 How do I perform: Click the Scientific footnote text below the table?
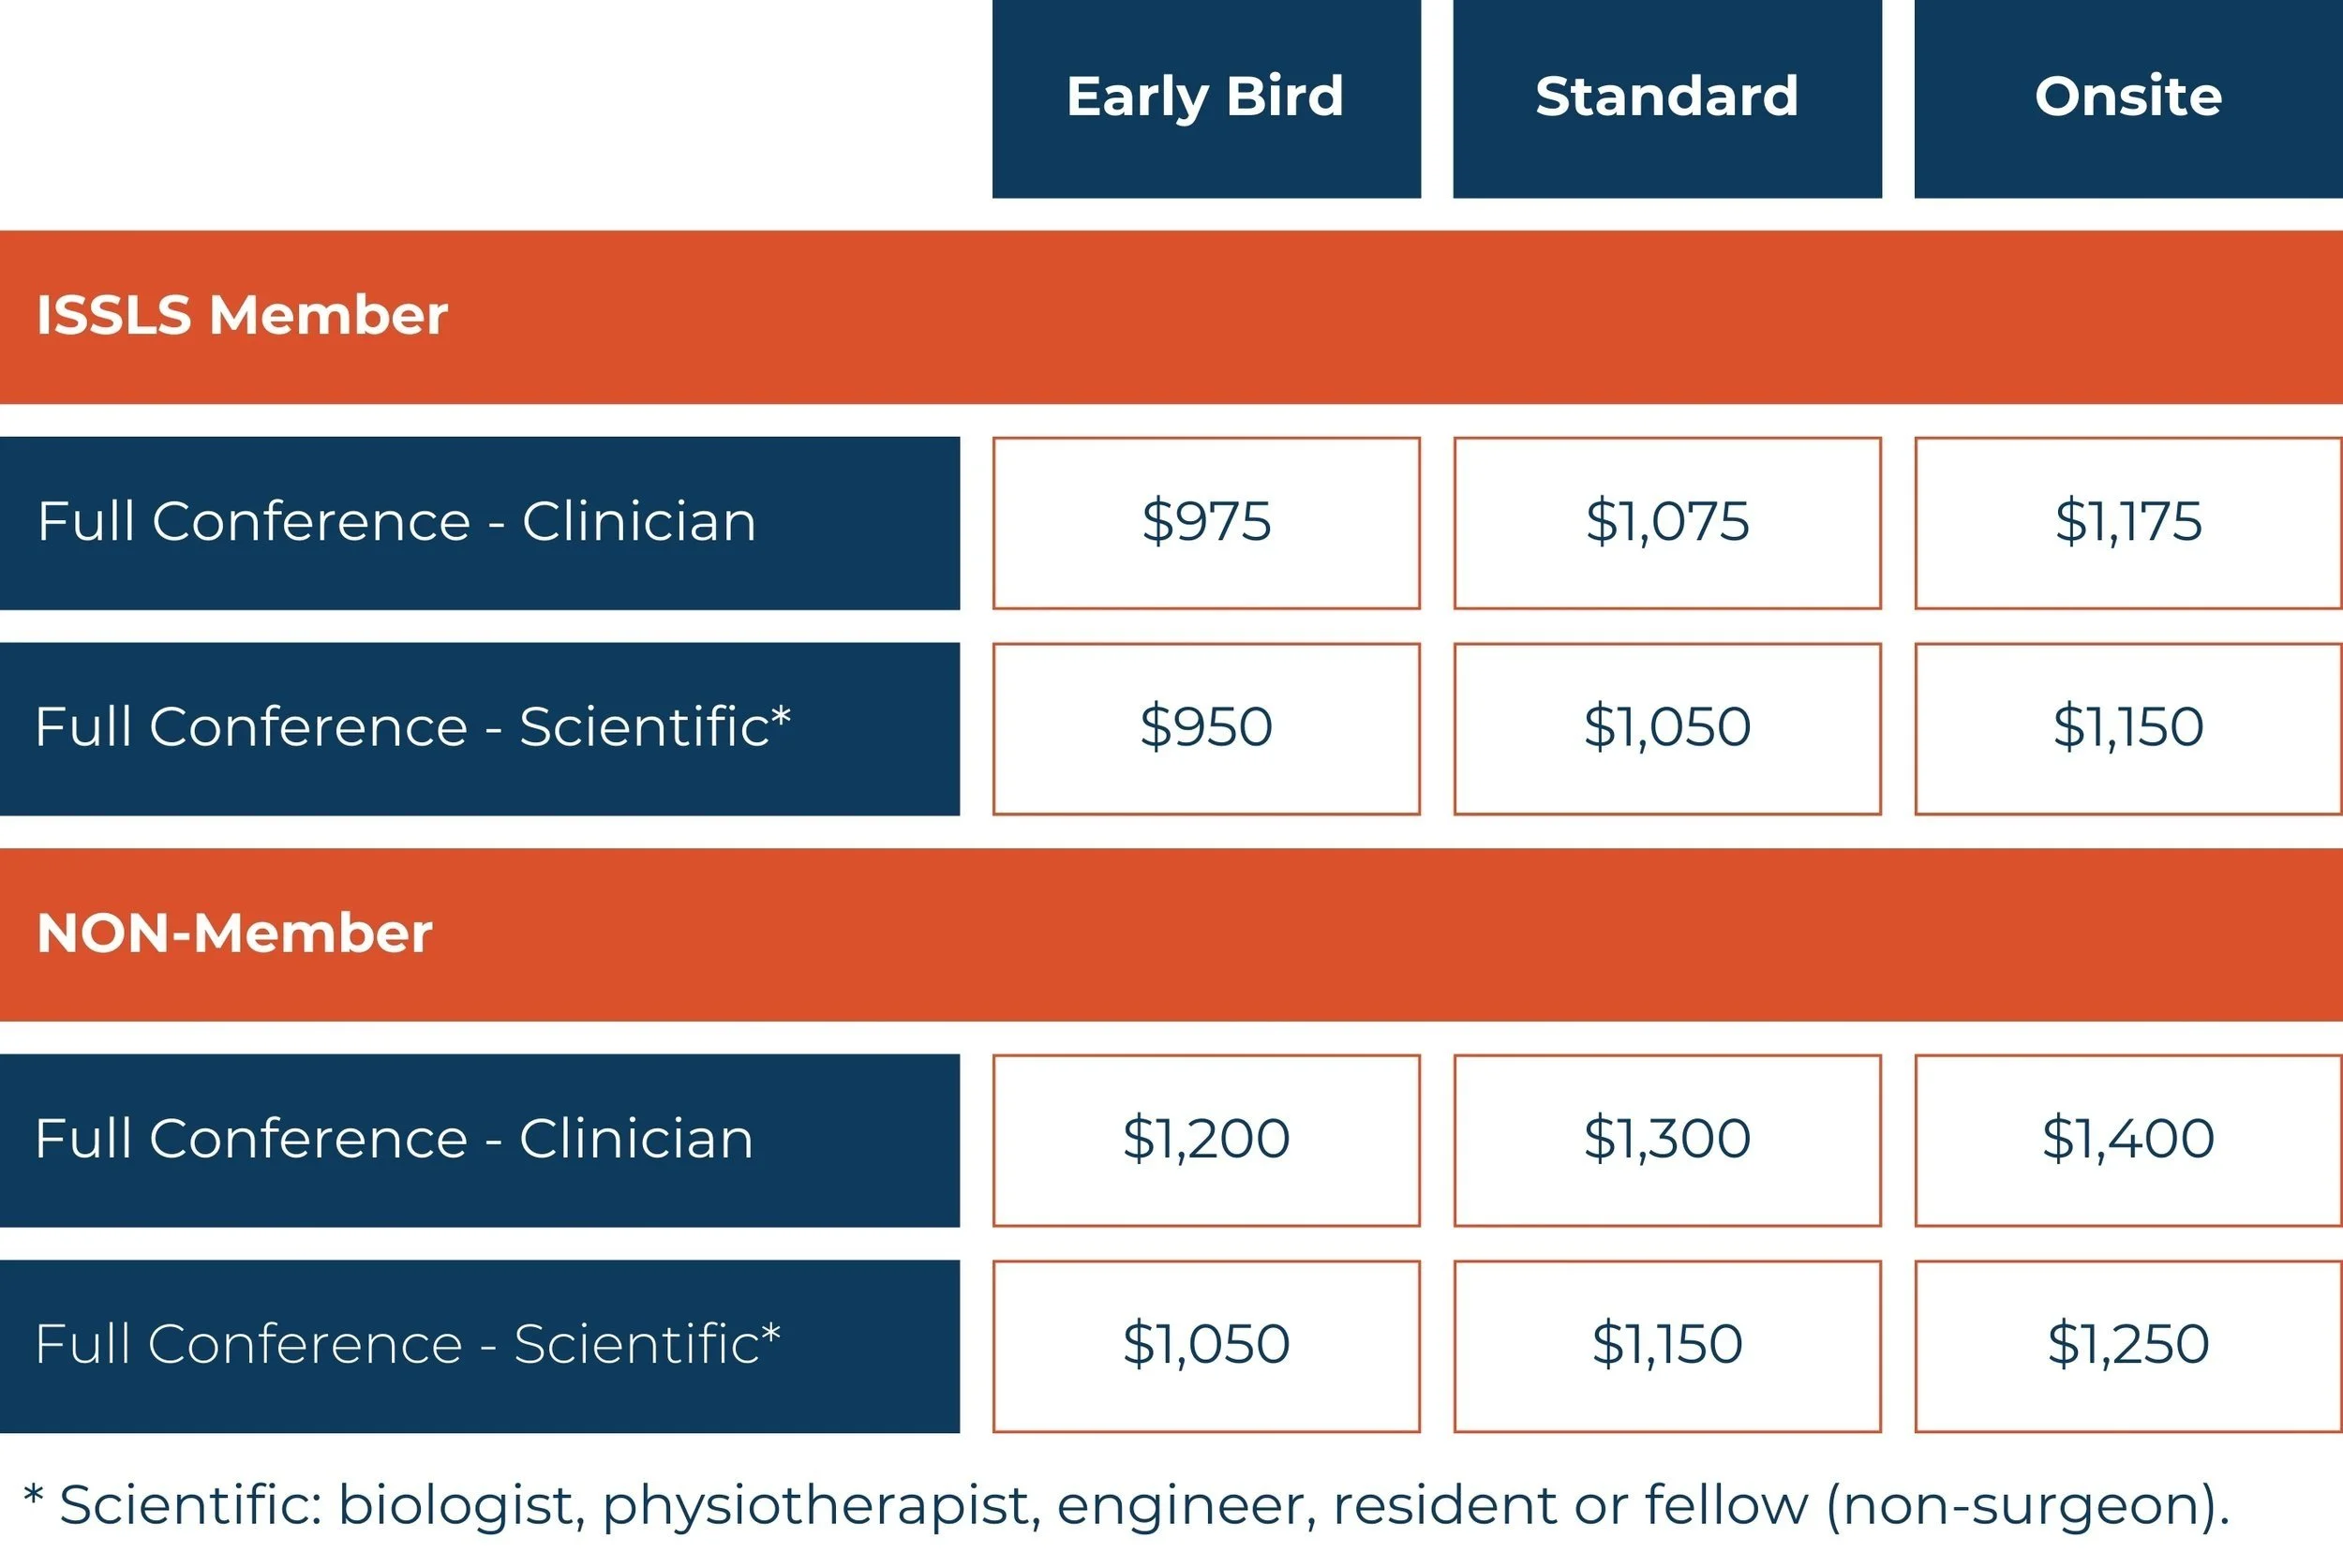(x=1125, y=1505)
